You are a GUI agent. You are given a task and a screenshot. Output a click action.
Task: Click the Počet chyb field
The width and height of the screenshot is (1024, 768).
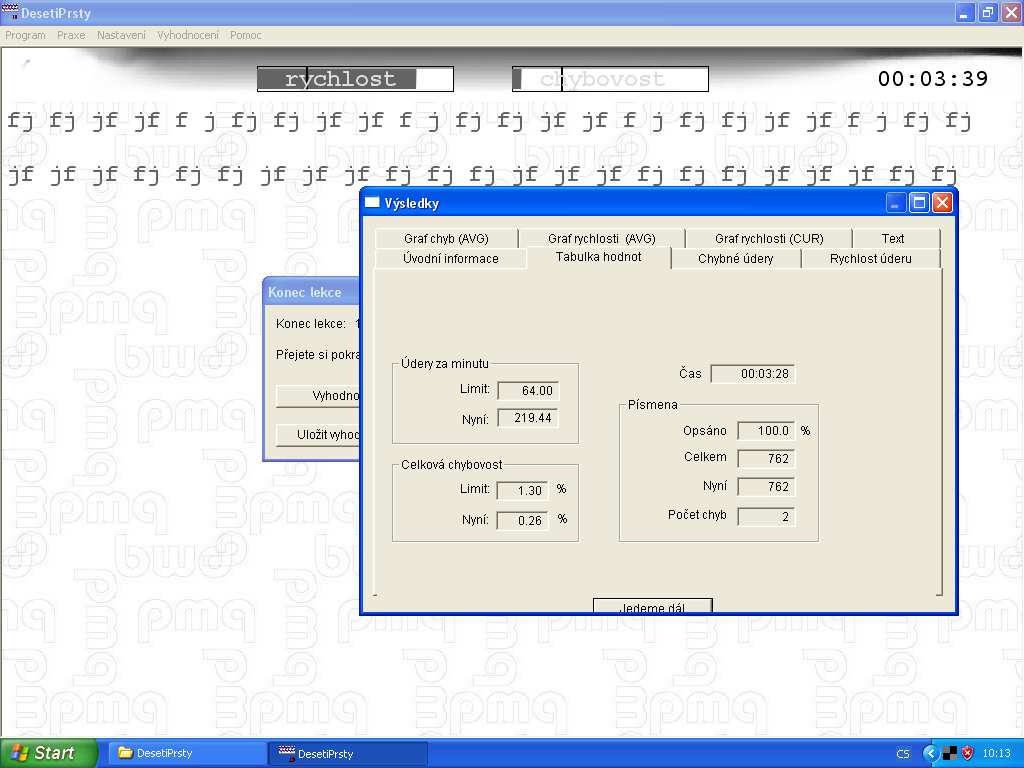coord(766,517)
